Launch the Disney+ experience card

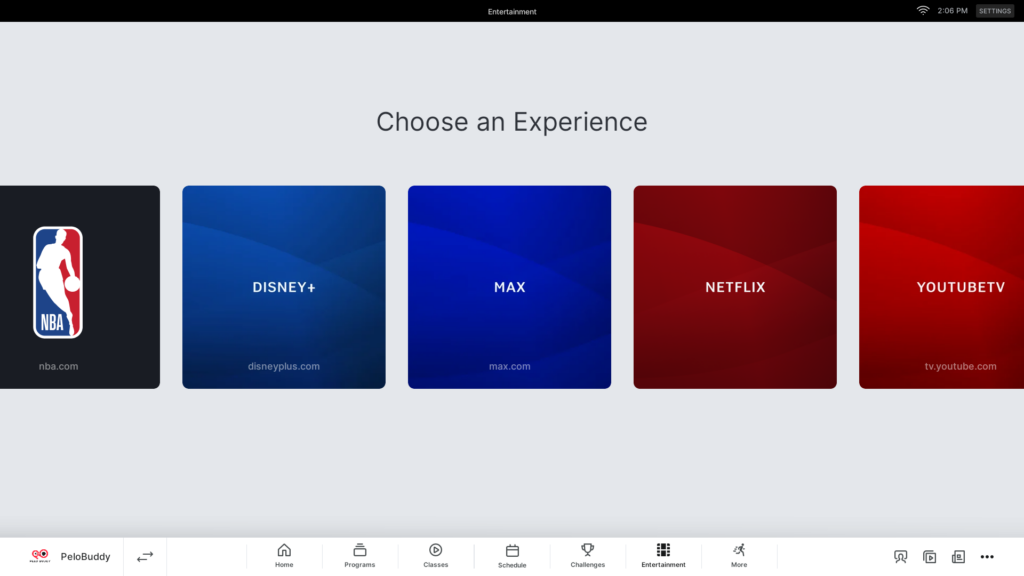[284, 287]
